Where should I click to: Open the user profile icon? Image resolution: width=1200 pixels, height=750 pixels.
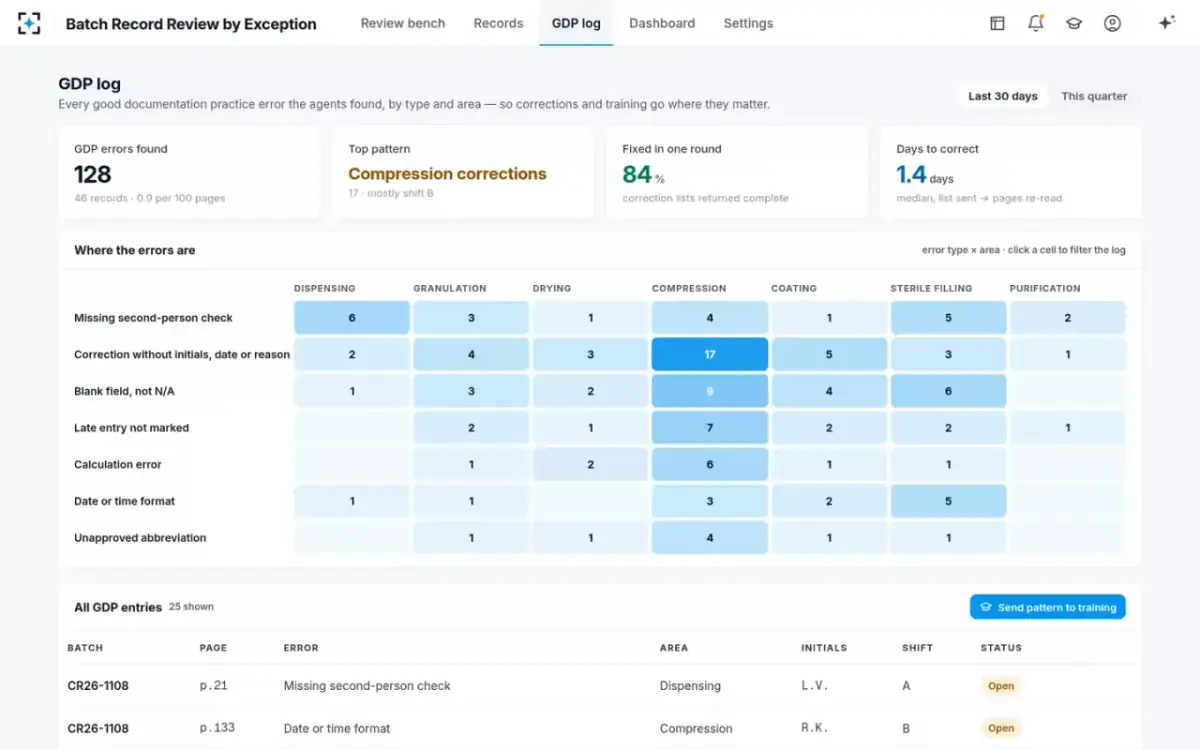tap(1112, 23)
